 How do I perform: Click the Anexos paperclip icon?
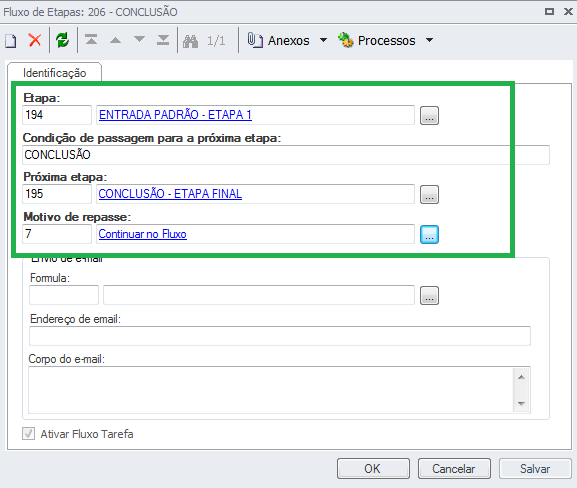pos(255,40)
